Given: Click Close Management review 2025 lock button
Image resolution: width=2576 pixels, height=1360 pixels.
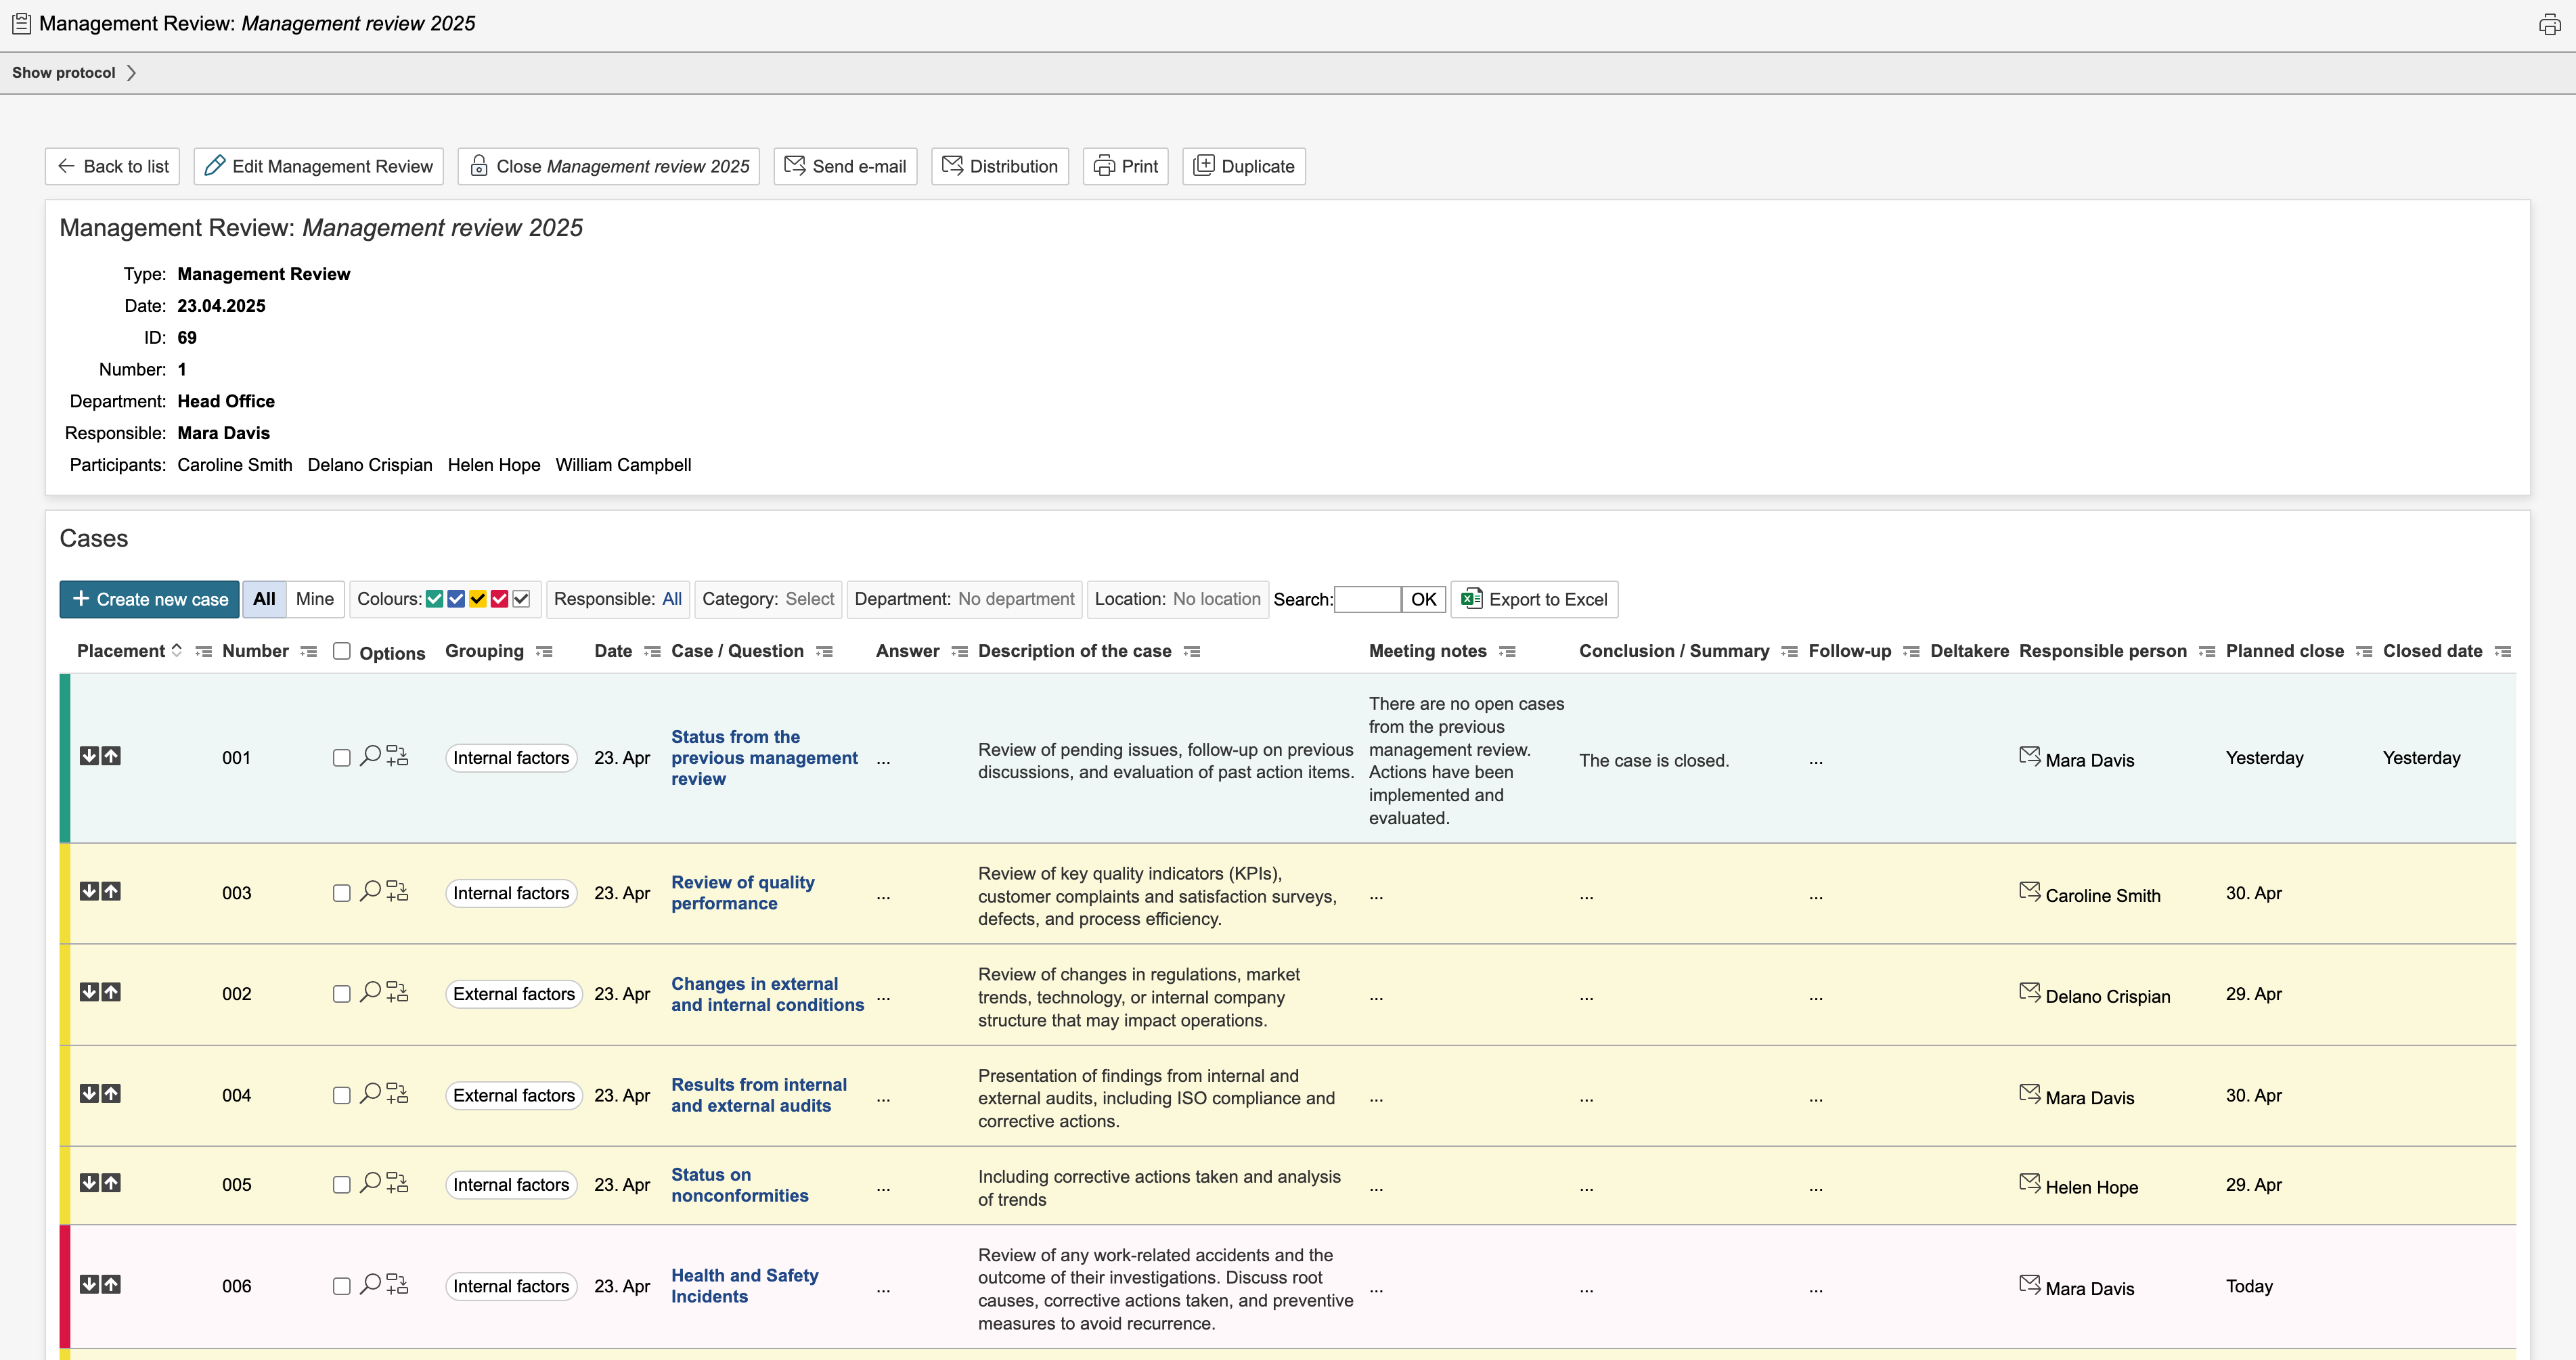Looking at the screenshot, I should (608, 166).
